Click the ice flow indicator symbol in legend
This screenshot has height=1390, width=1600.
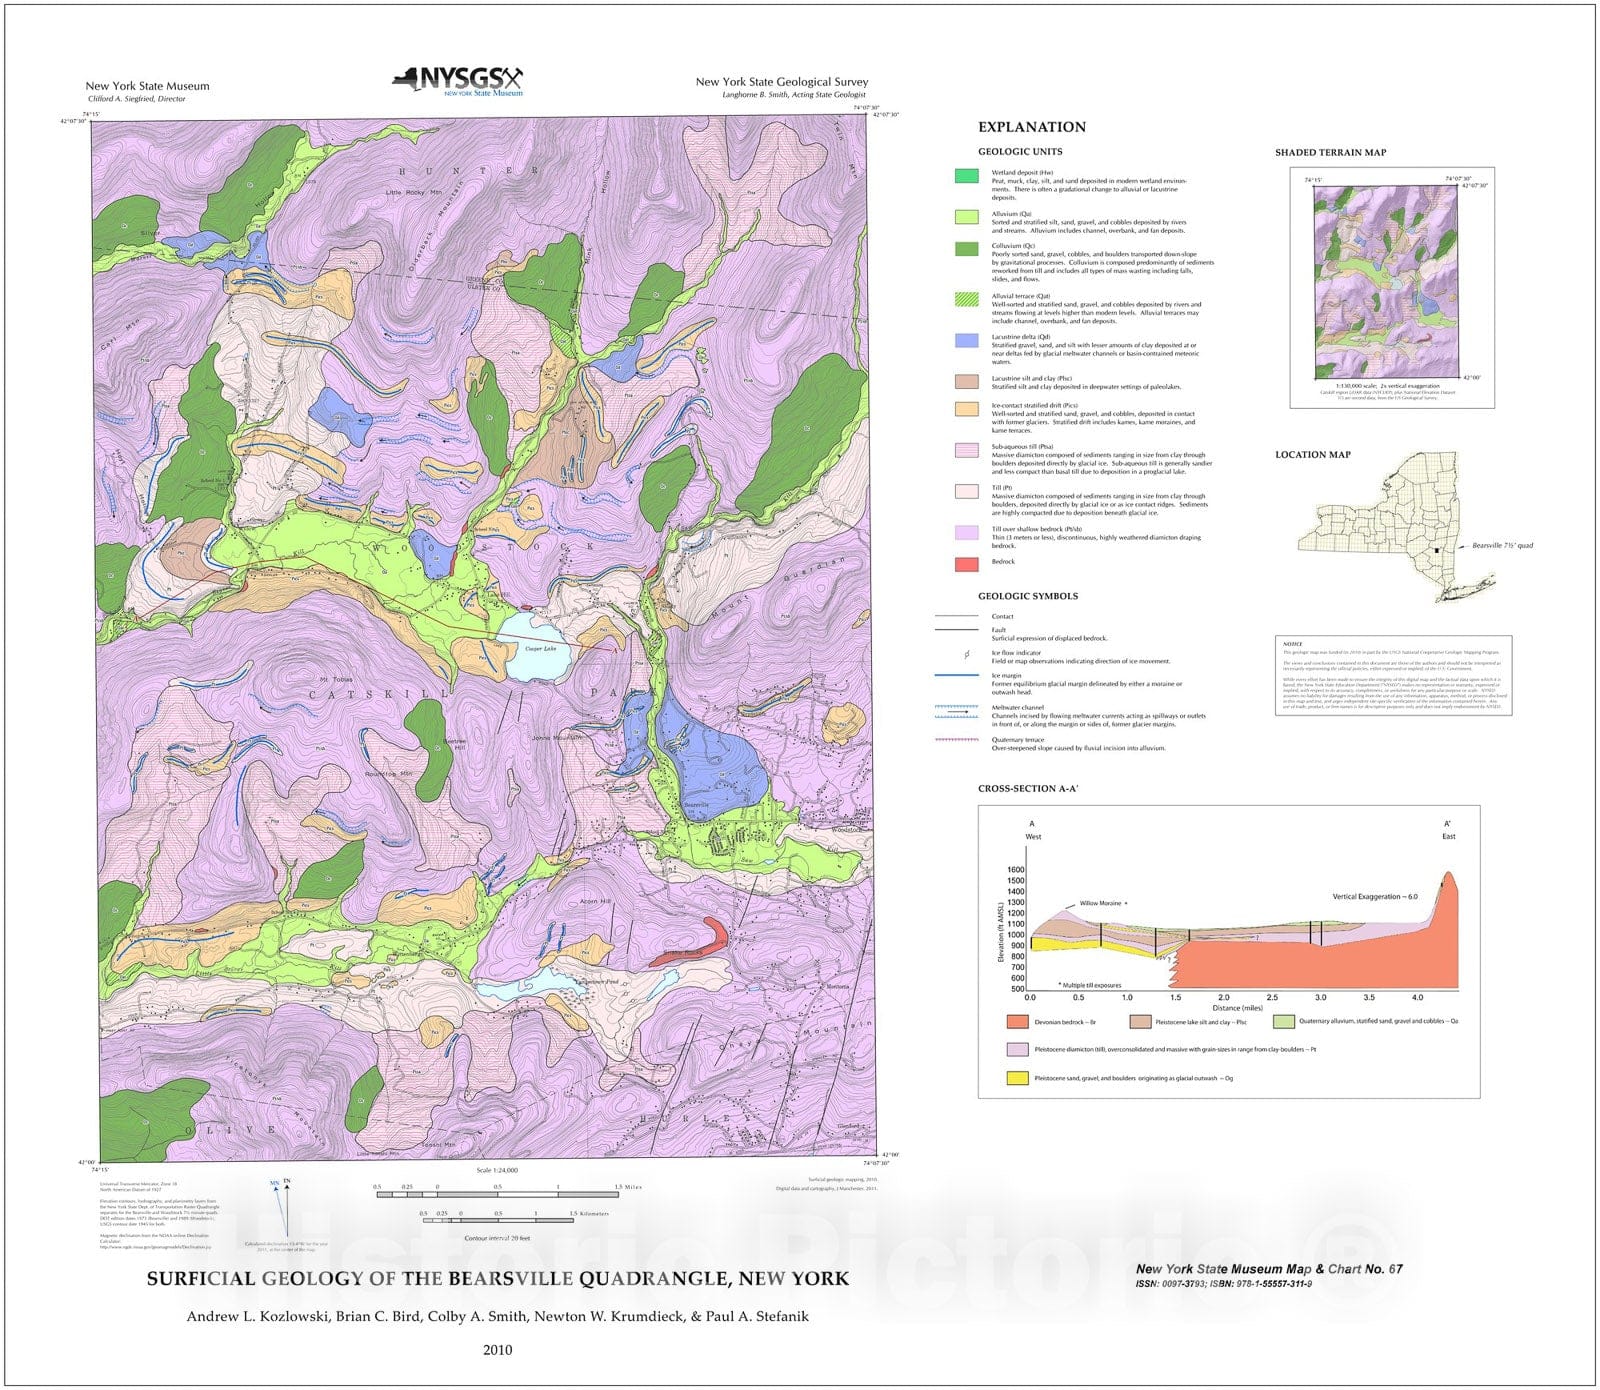pyautogui.click(x=966, y=656)
